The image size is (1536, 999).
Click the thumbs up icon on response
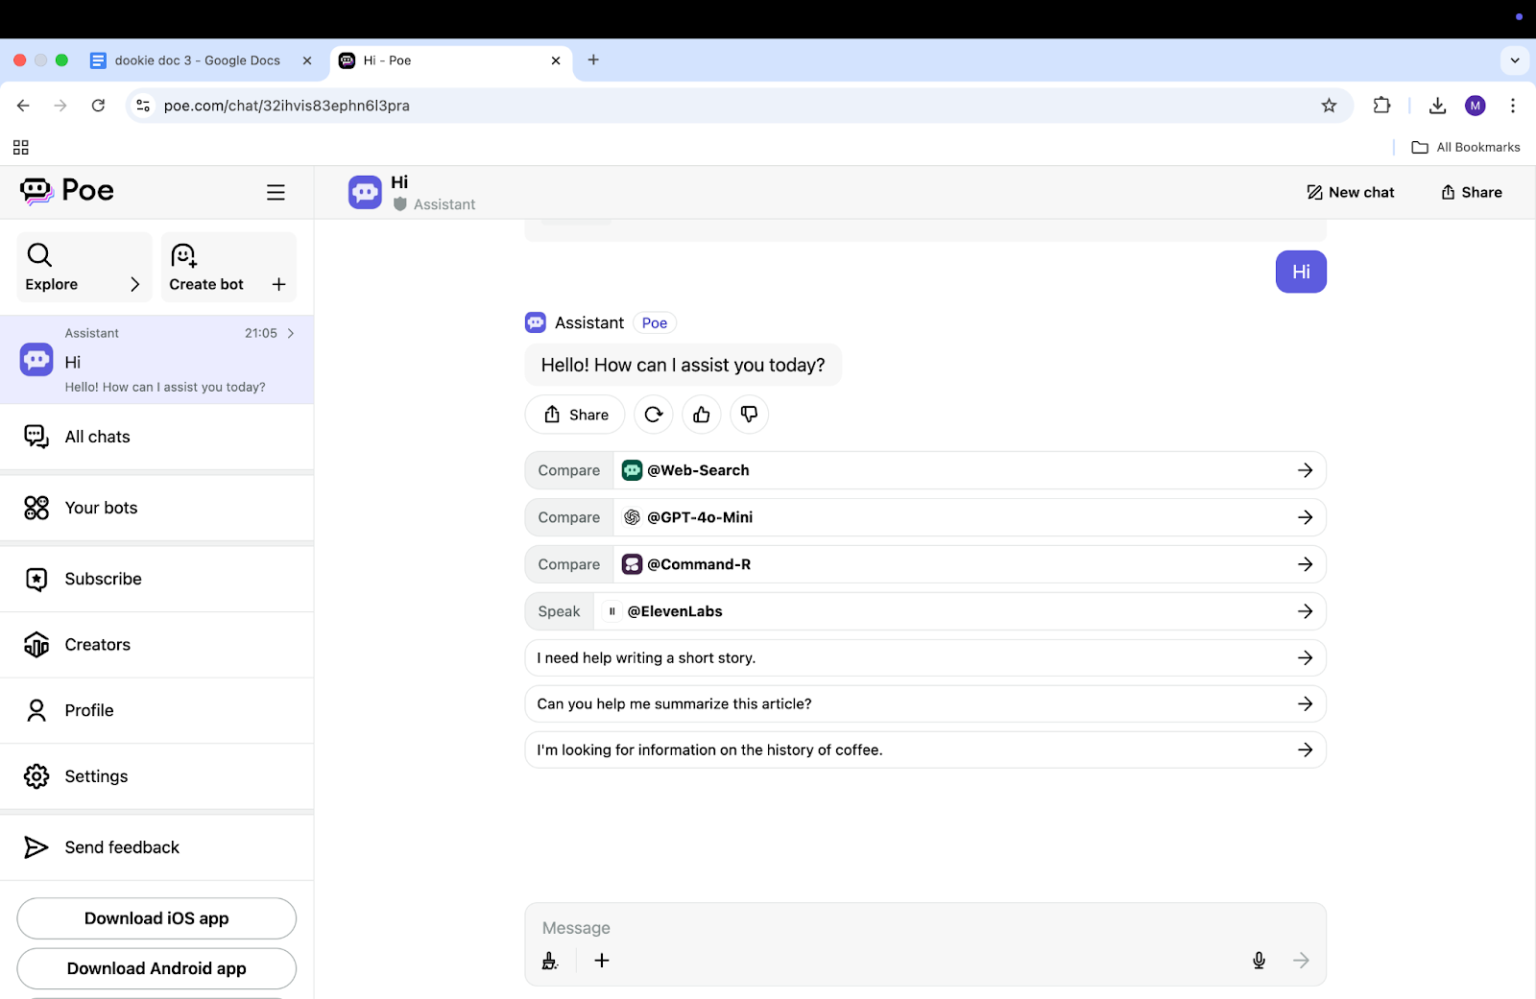pyautogui.click(x=701, y=414)
